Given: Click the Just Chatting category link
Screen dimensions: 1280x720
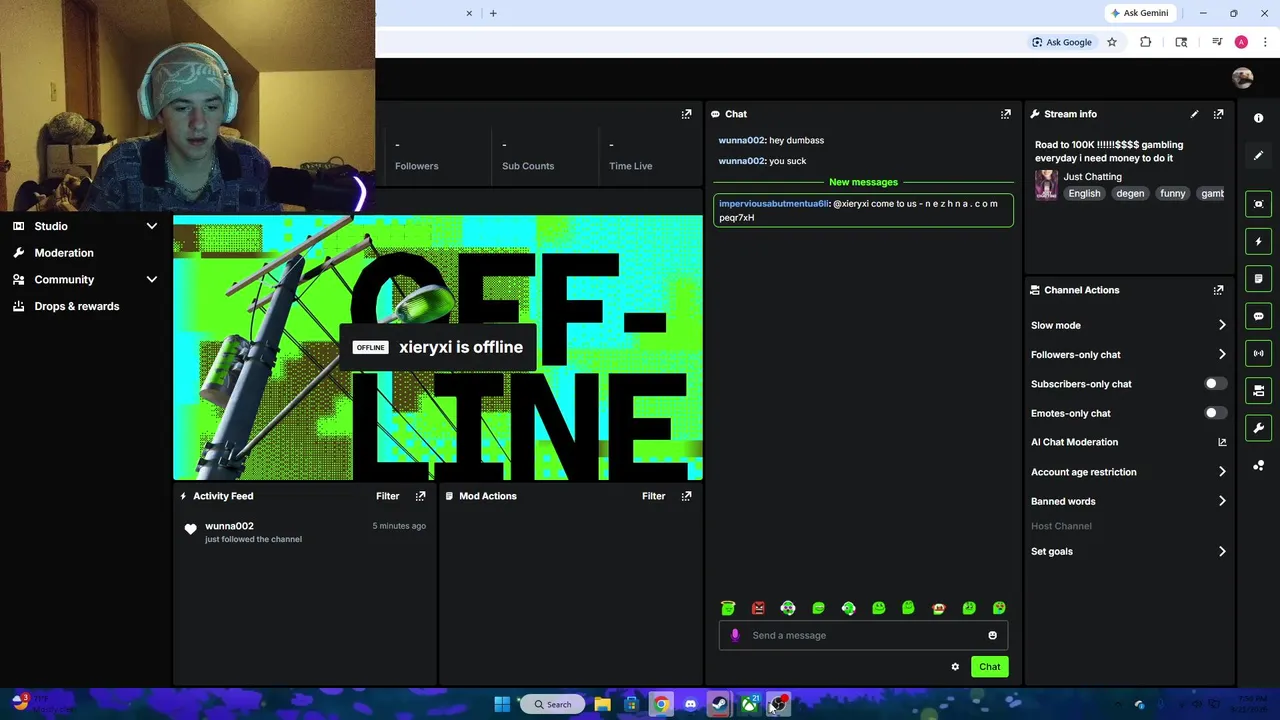Looking at the screenshot, I should [x=1092, y=177].
